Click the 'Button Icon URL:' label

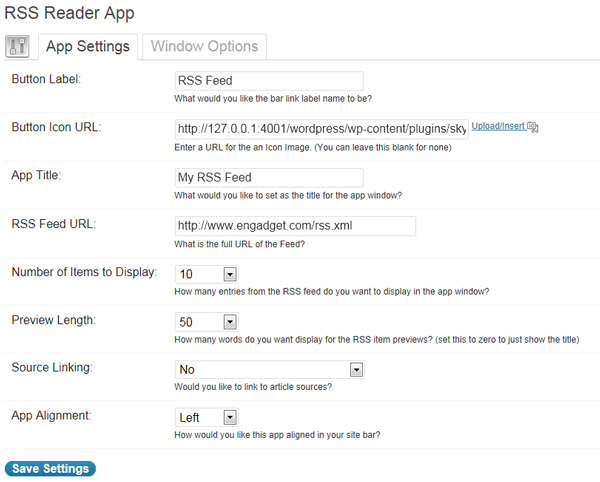[56, 127]
